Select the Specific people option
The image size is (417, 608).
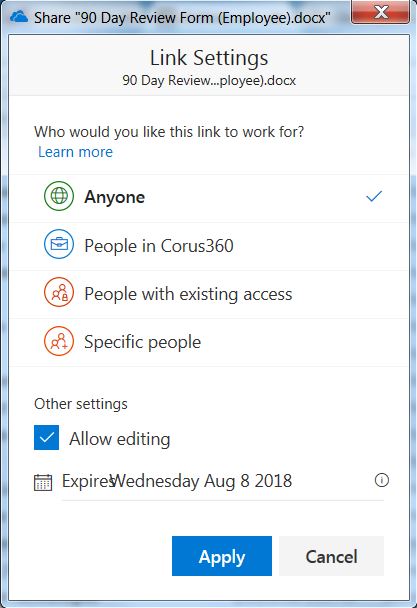(x=209, y=342)
